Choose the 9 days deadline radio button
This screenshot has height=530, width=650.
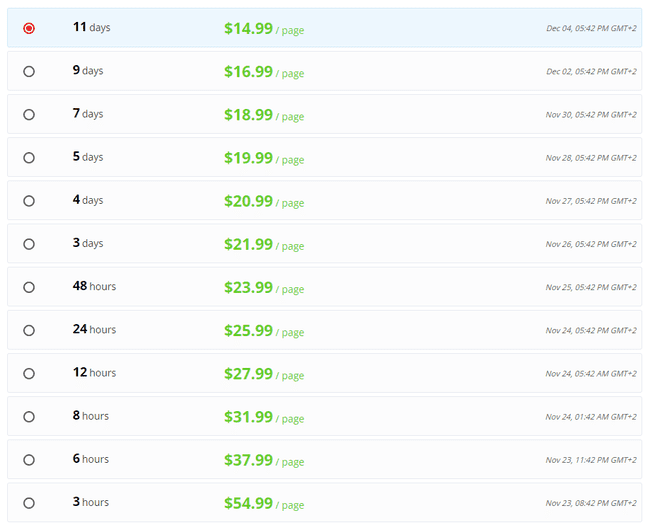click(29, 71)
